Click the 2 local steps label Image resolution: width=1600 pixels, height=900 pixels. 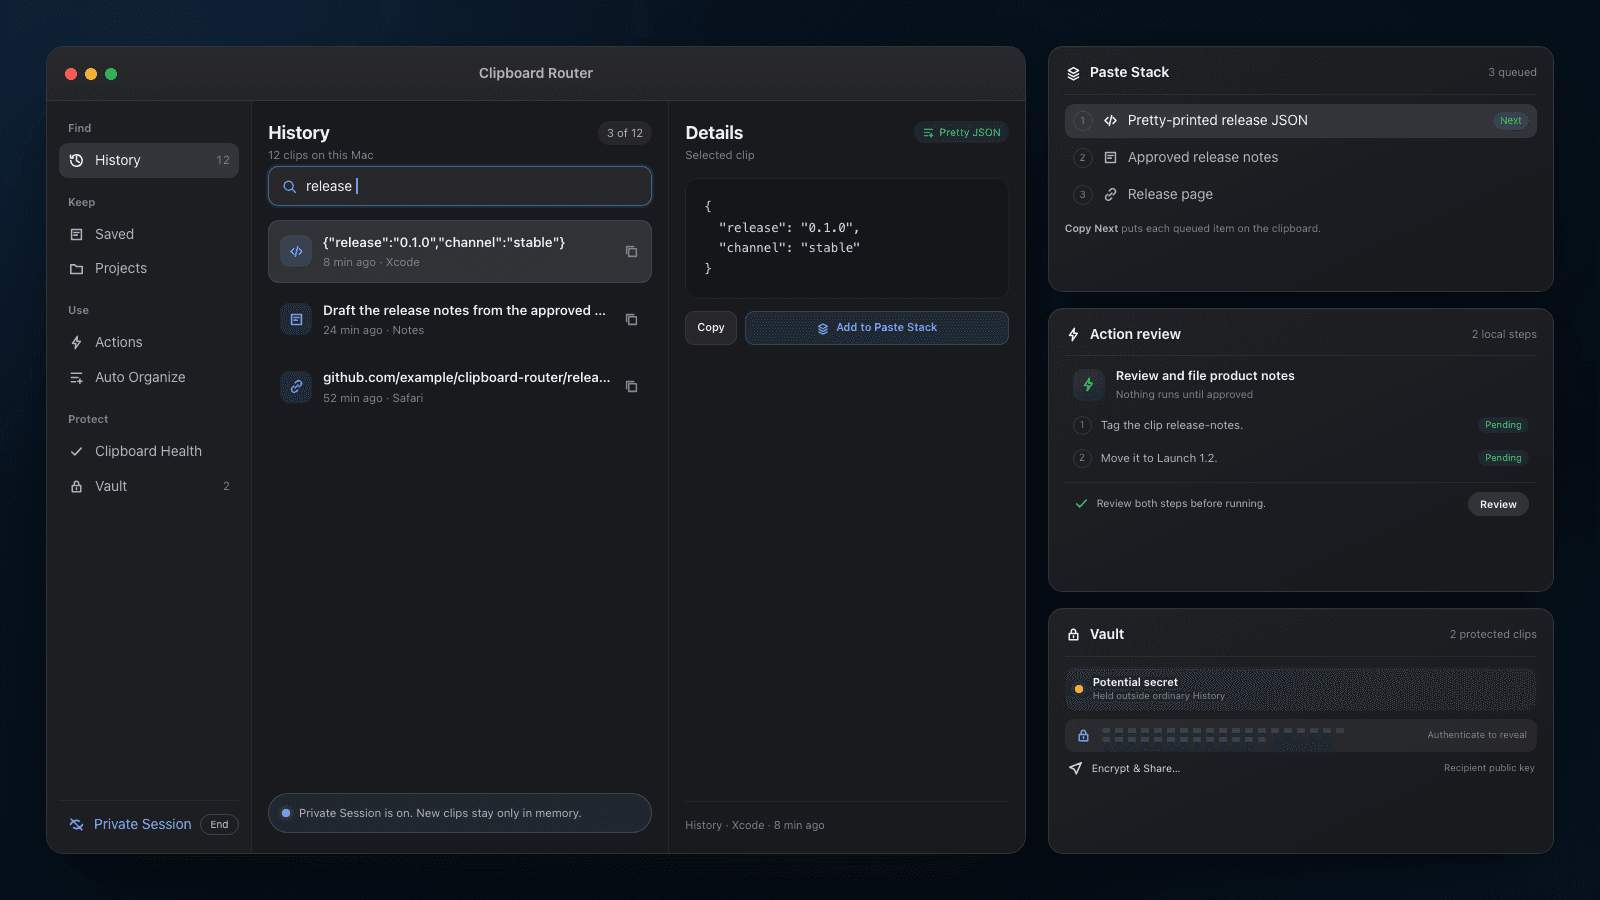click(1504, 334)
